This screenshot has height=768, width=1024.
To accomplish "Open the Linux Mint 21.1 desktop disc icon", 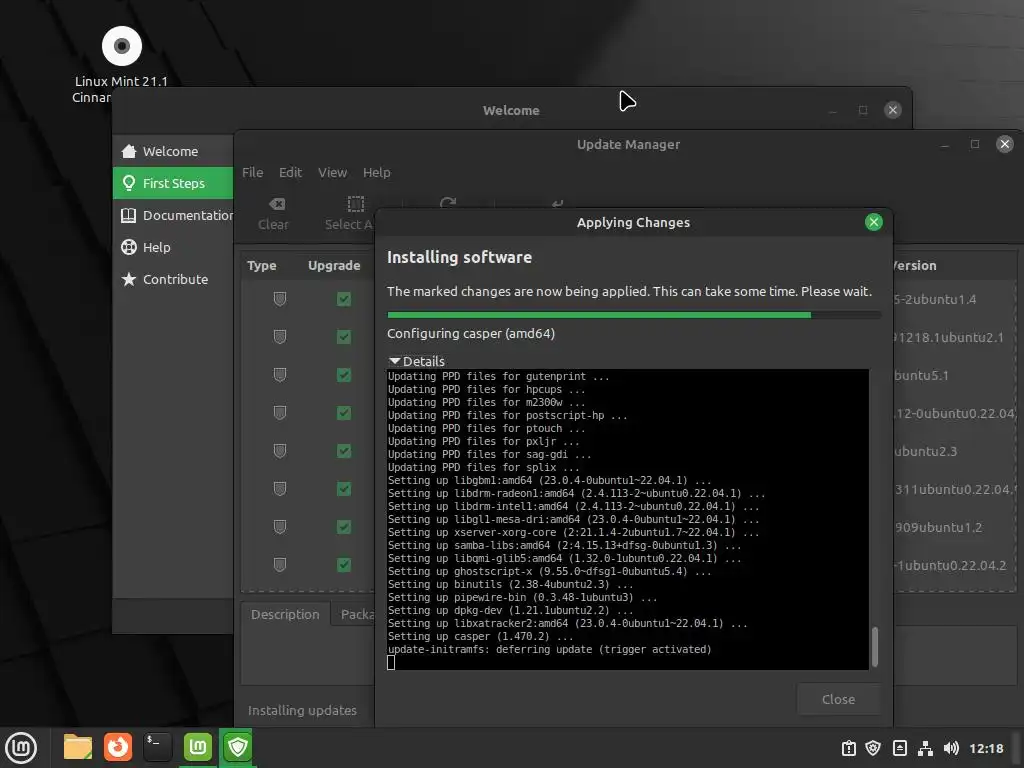I will pos(121,46).
